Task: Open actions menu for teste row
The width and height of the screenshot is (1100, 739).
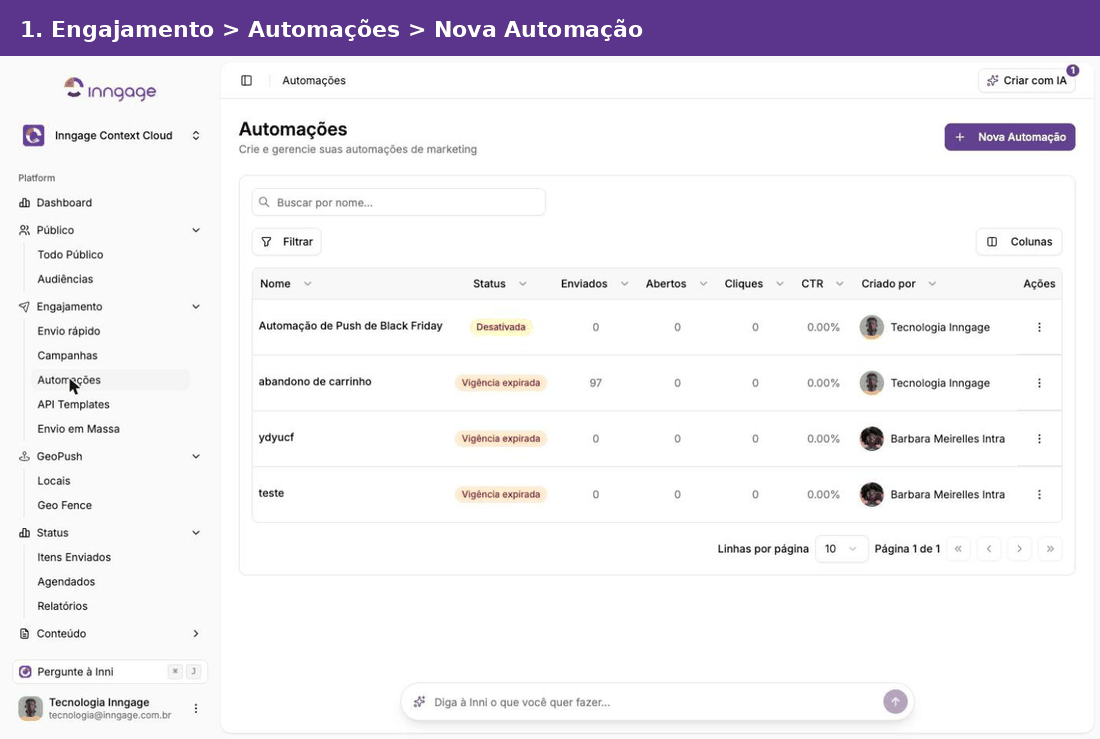Action: 1039,495
